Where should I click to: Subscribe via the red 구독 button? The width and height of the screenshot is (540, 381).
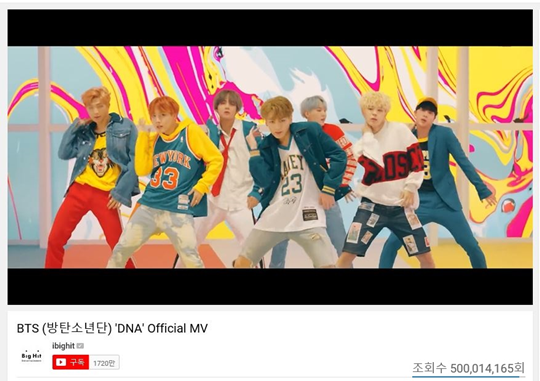tap(71, 362)
